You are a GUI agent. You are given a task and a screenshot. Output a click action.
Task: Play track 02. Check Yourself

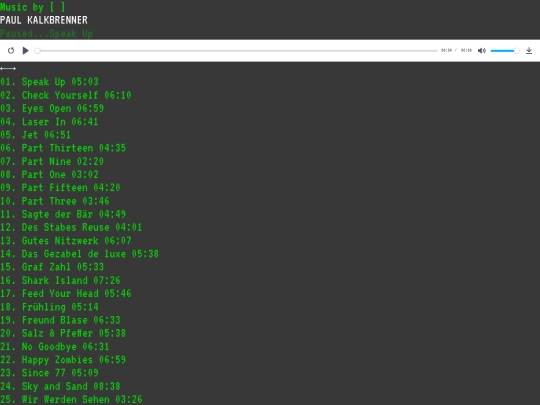pyautogui.click(x=65, y=95)
